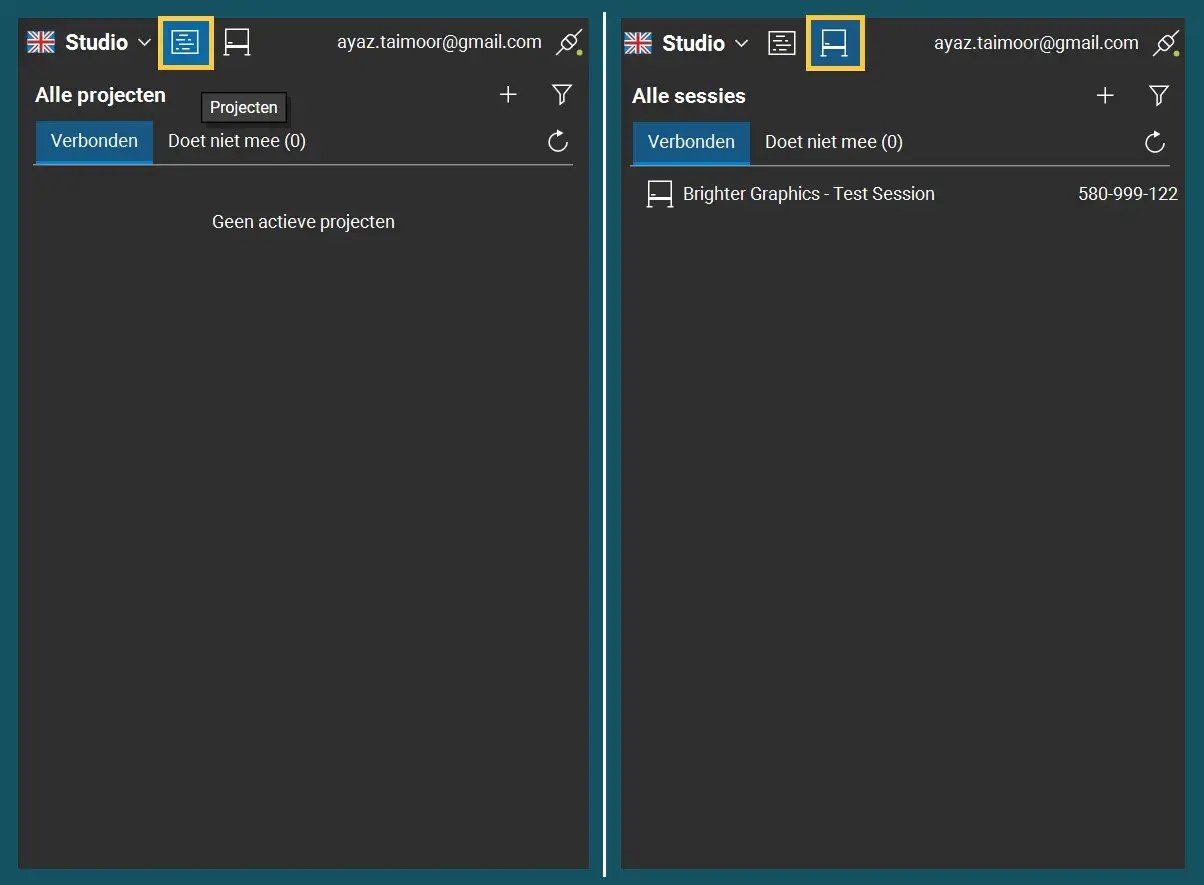Open filter for Alle sessies
The width and height of the screenshot is (1204, 885).
coord(1159,96)
